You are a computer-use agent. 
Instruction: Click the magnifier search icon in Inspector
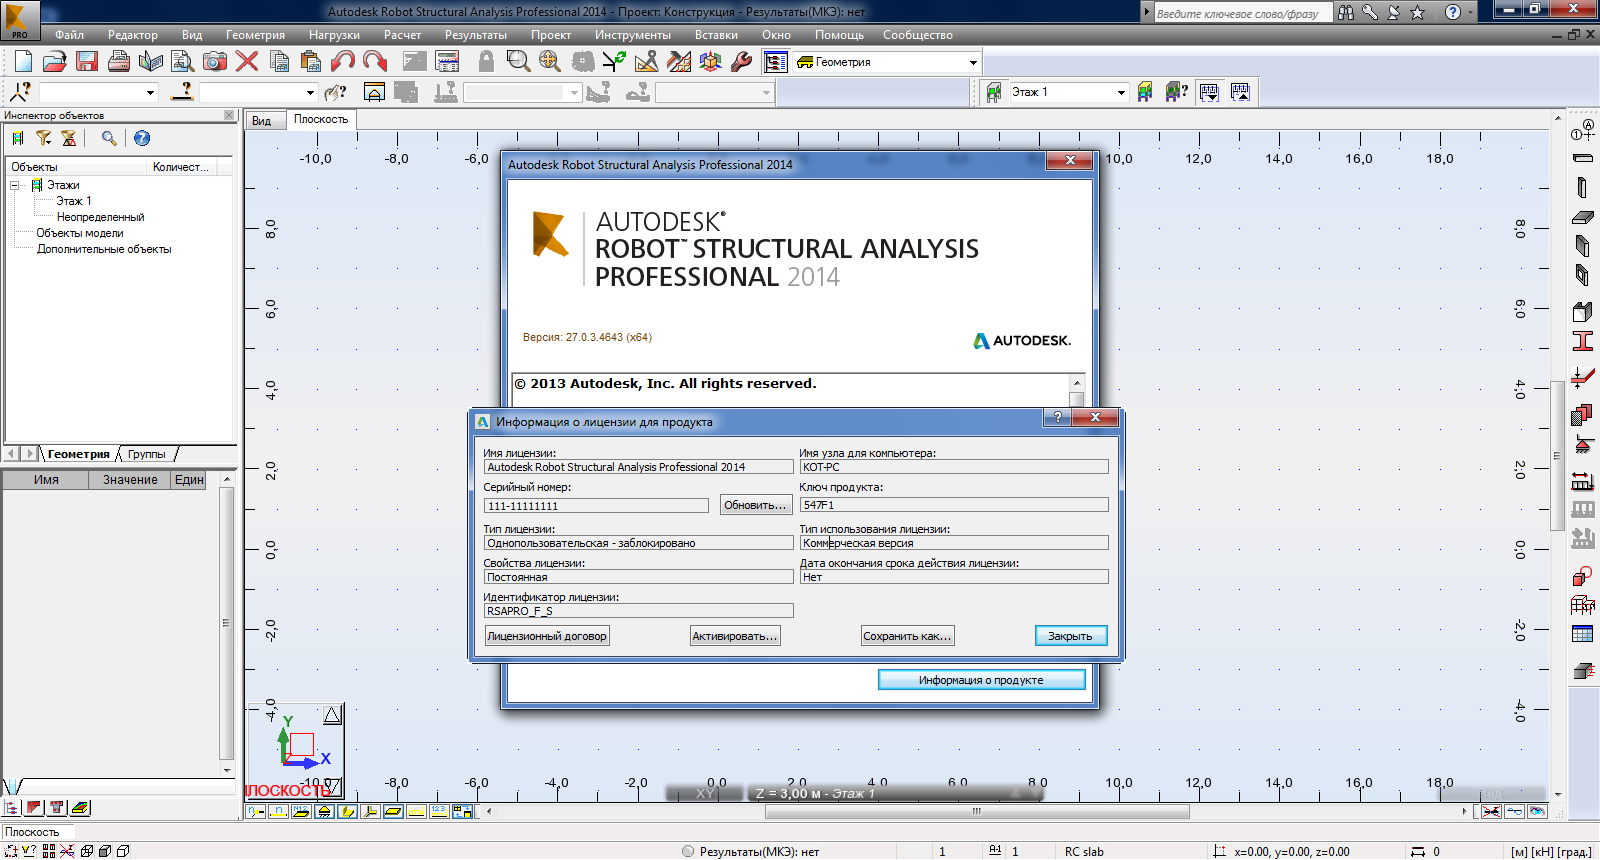click(108, 138)
